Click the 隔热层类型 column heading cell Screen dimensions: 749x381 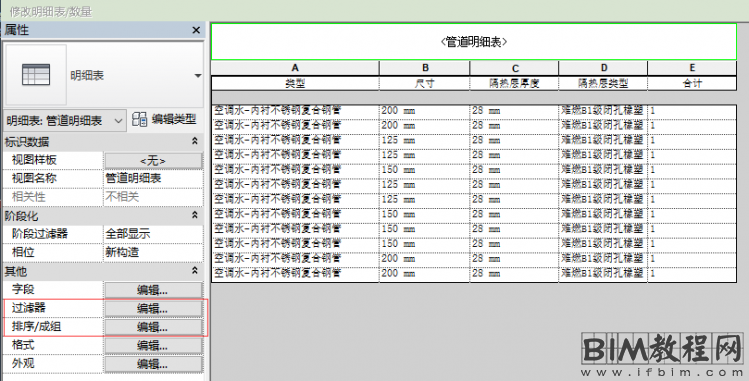[x=603, y=84]
